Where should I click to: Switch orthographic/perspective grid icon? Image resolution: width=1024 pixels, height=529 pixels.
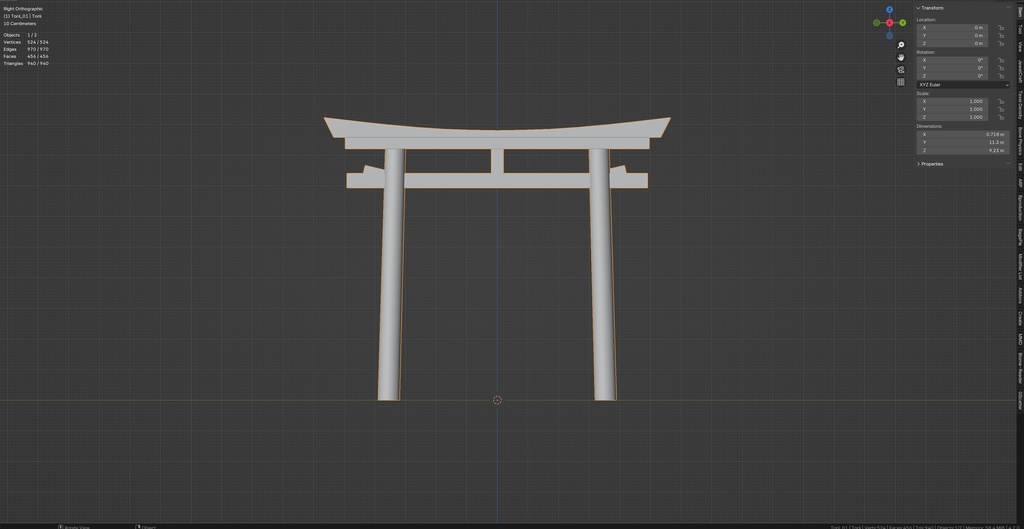coord(901,82)
